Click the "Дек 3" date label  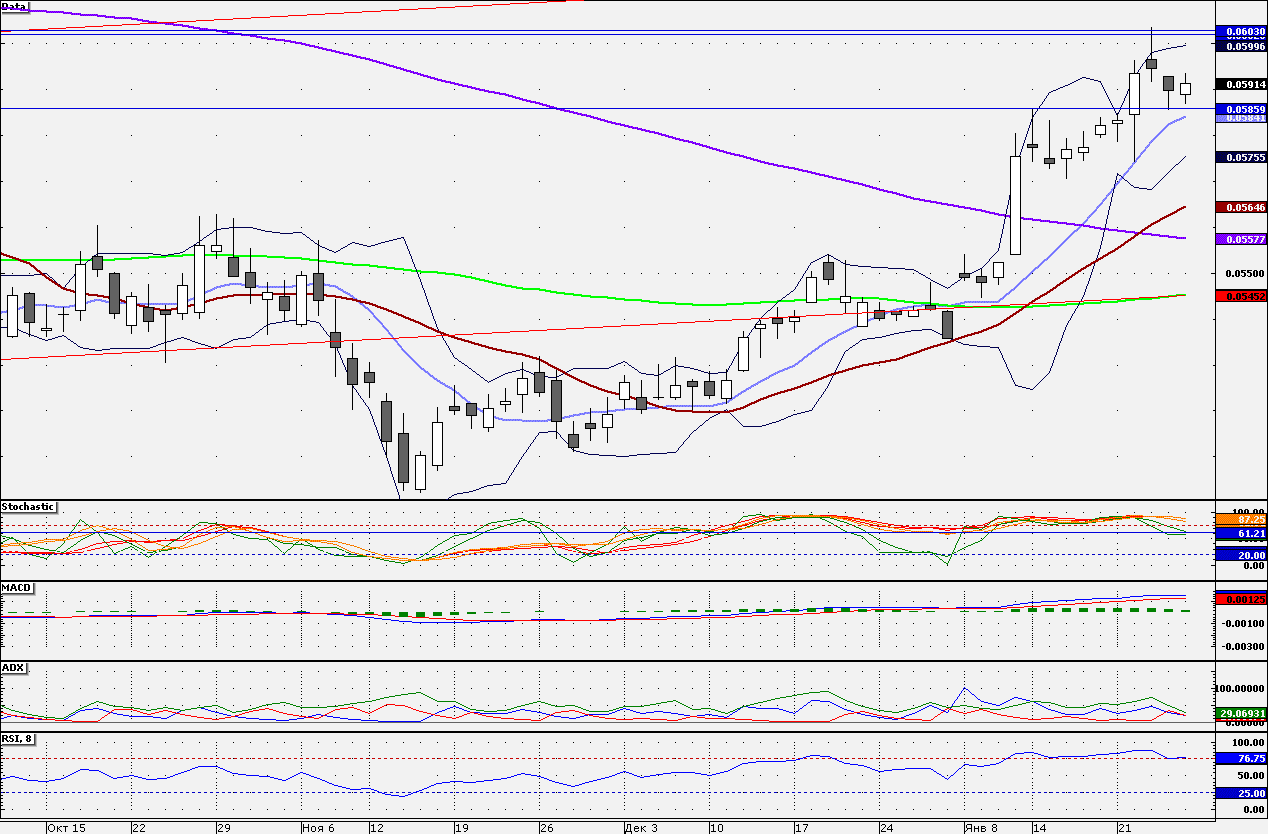tap(641, 828)
